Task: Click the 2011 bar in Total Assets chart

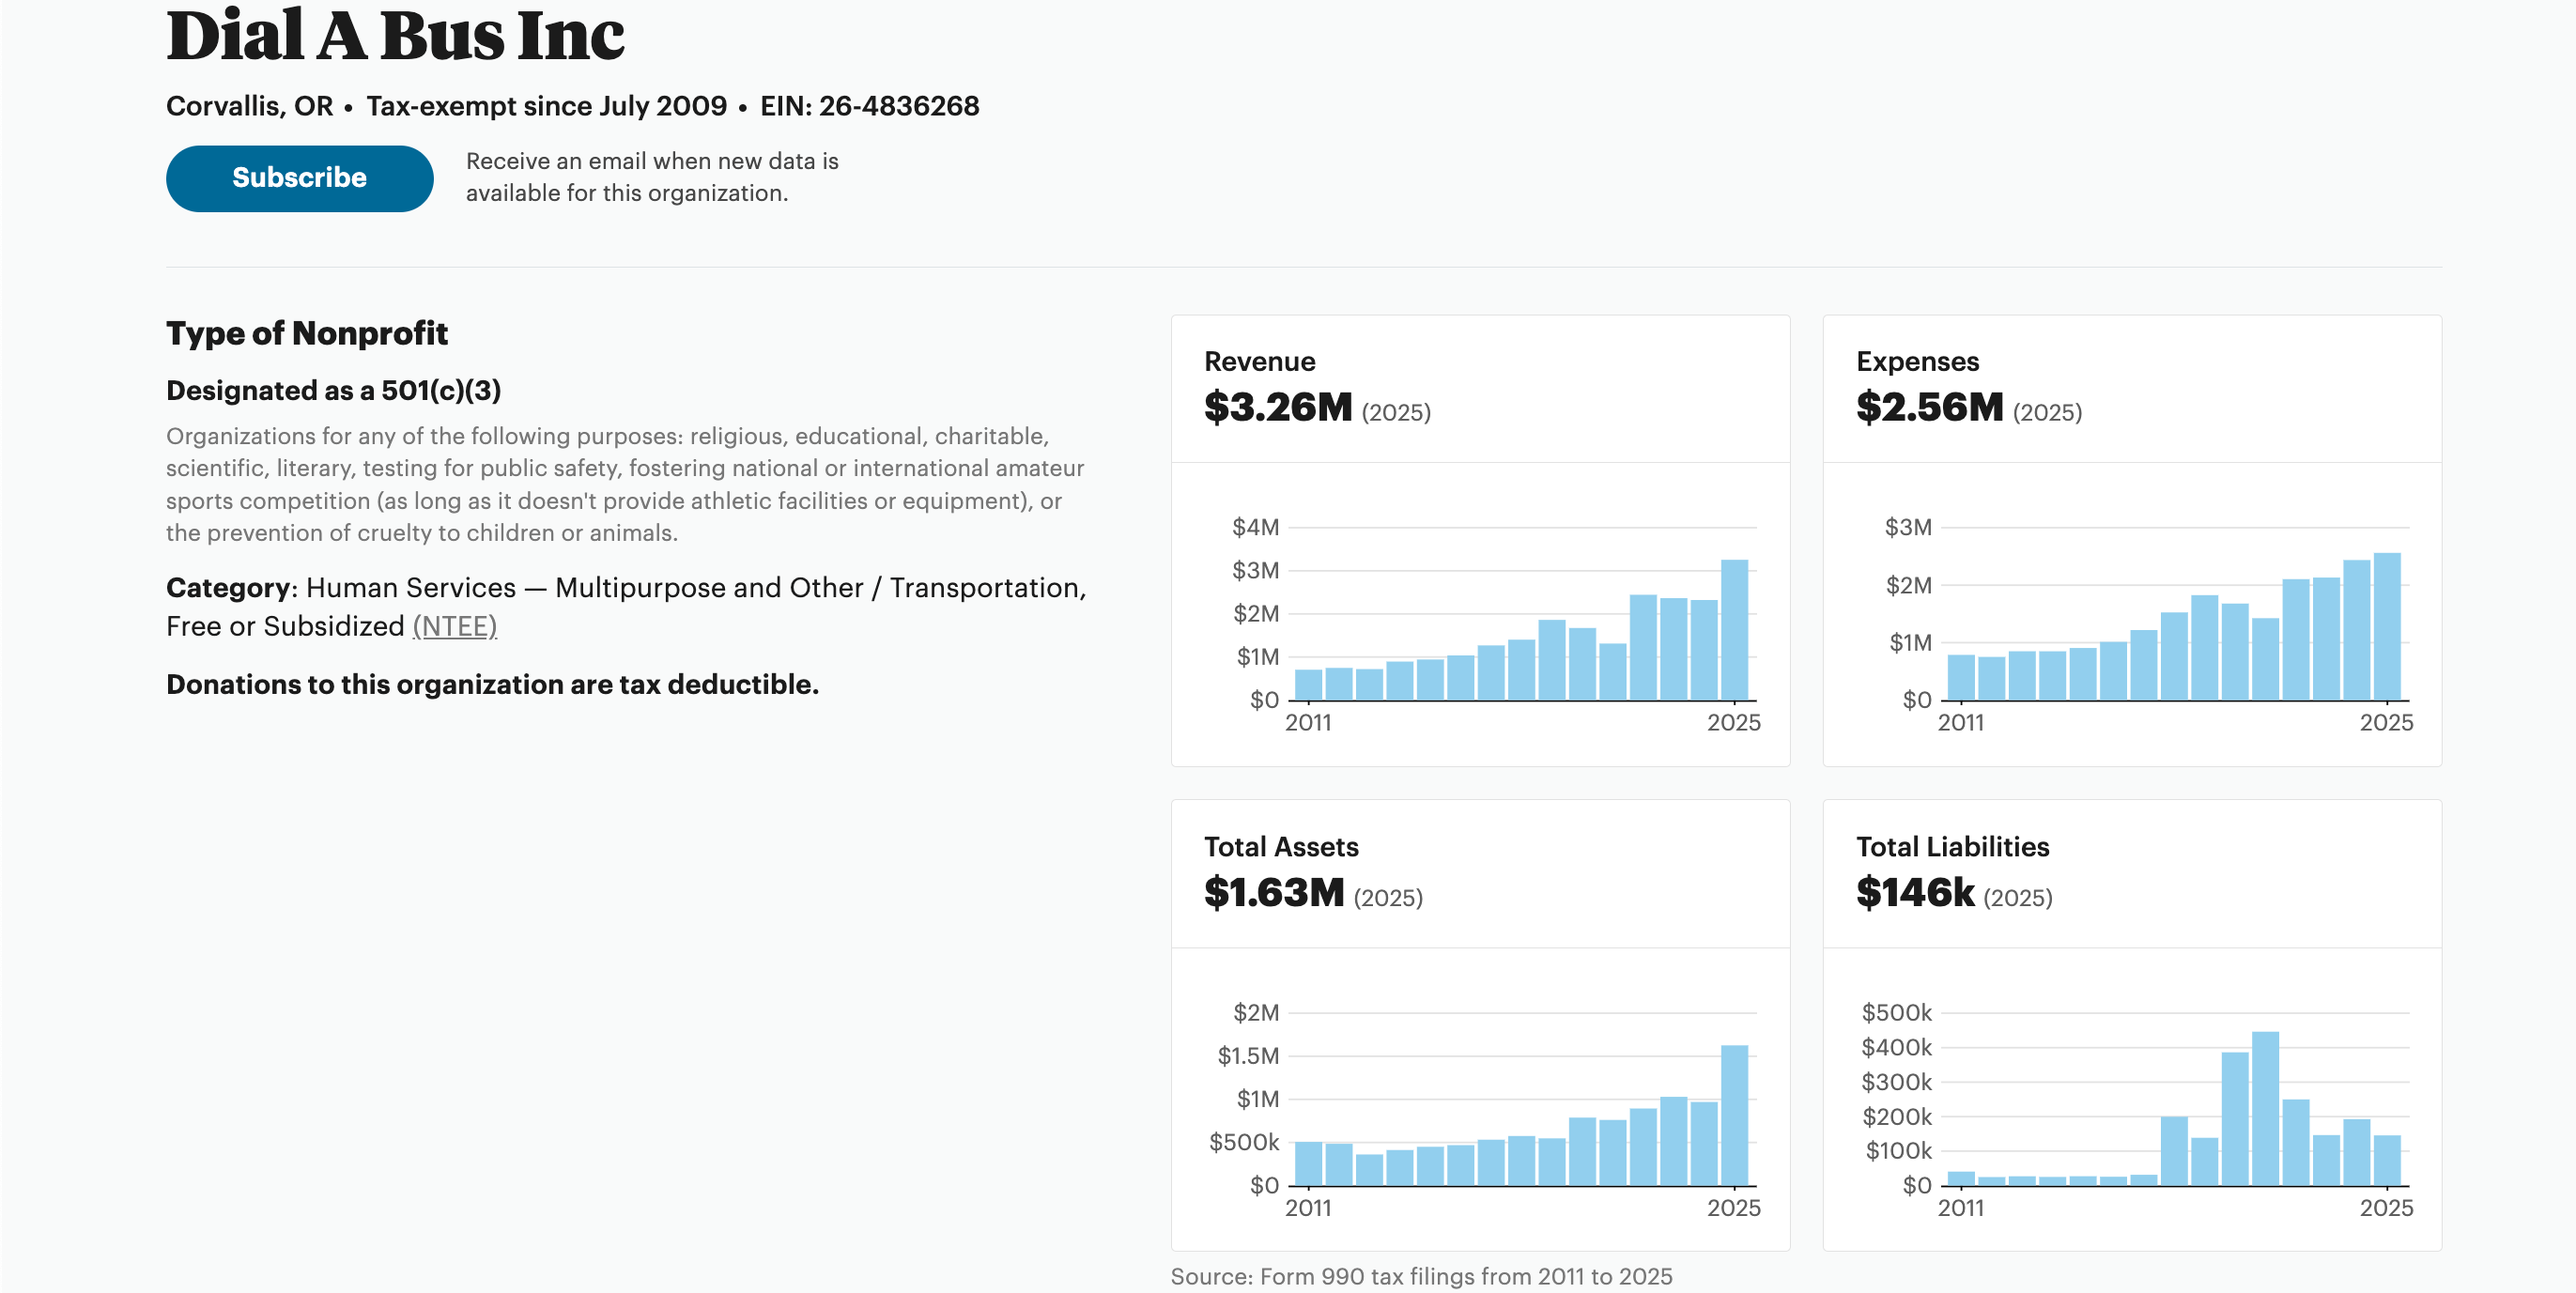Action: click(1308, 1163)
